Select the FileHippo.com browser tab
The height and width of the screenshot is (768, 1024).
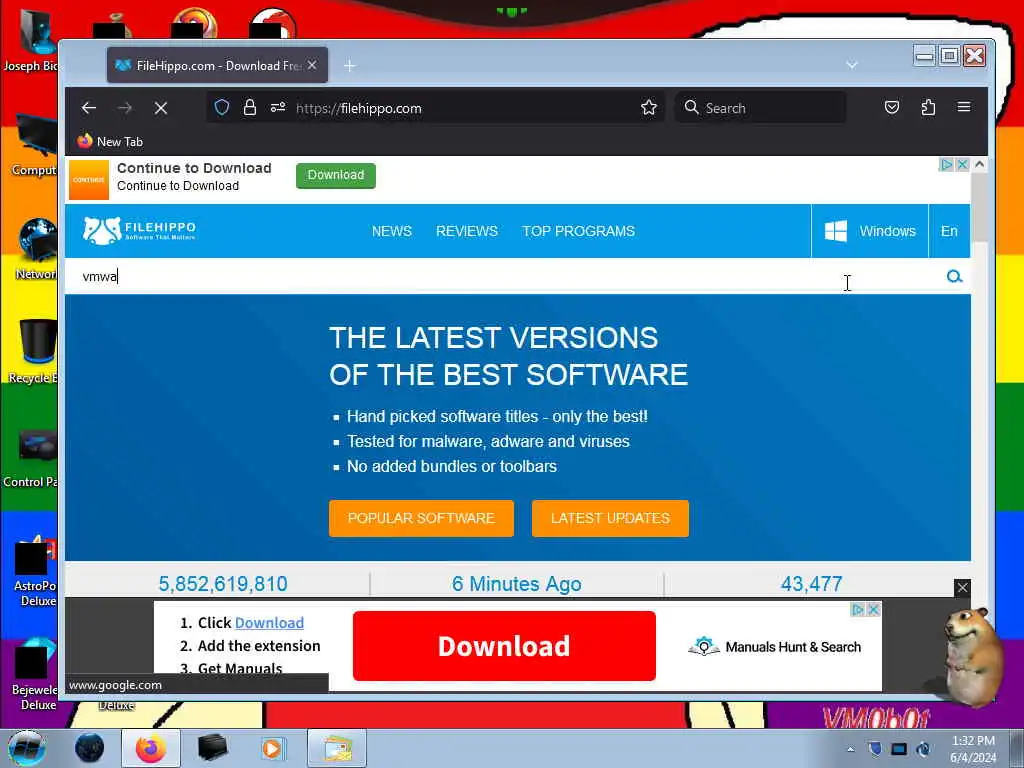[217, 65]
